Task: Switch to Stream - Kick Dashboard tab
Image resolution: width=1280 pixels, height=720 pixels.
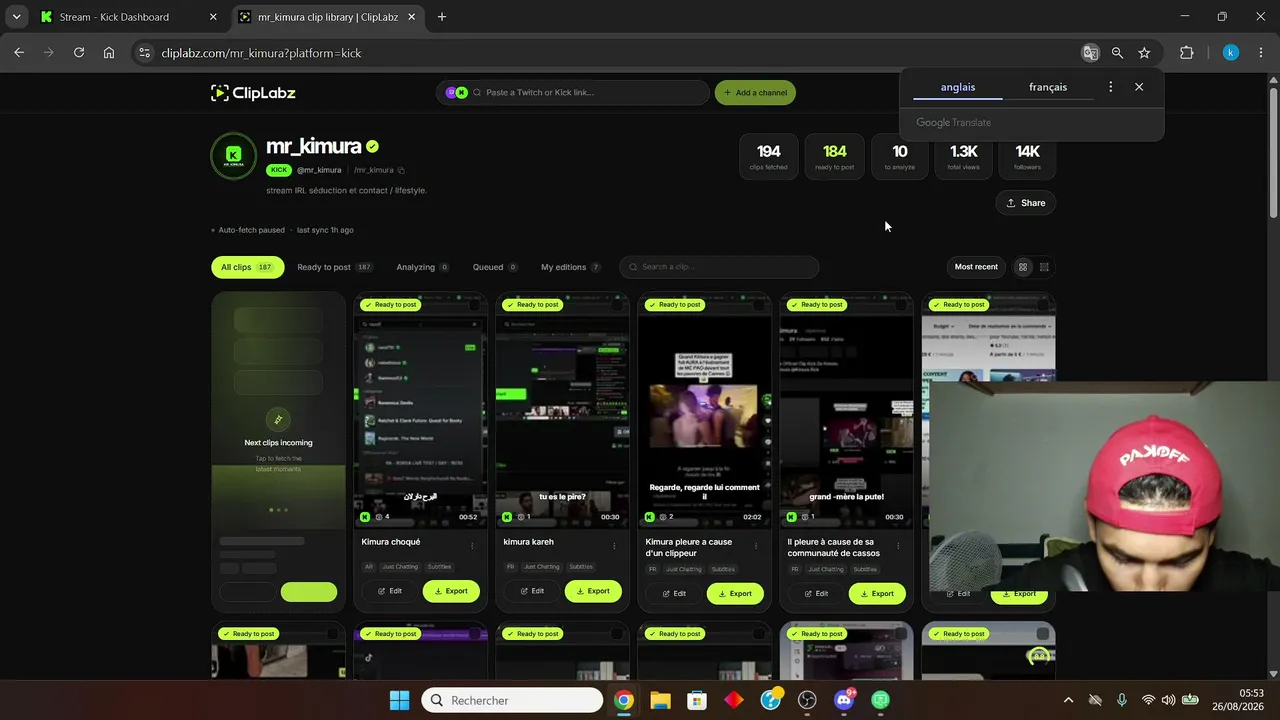Action: pyautogui.click(x=129, y=17)
